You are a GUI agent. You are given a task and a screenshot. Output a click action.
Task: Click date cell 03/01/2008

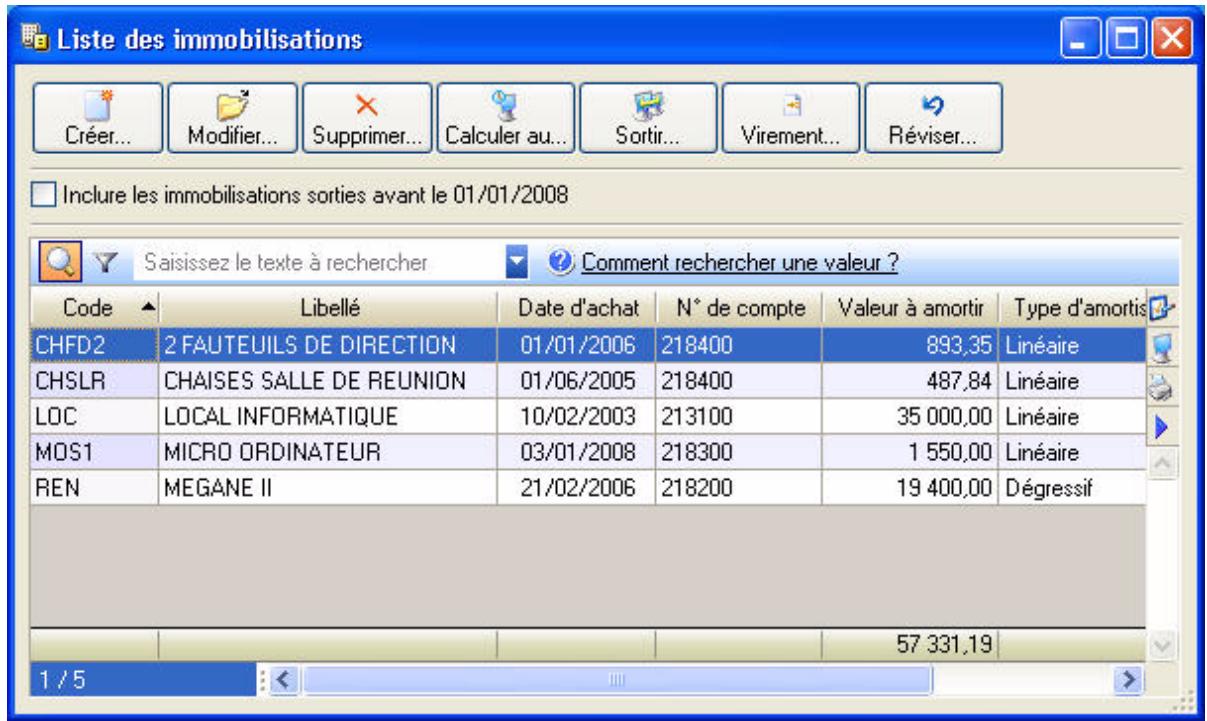(576, 452)
